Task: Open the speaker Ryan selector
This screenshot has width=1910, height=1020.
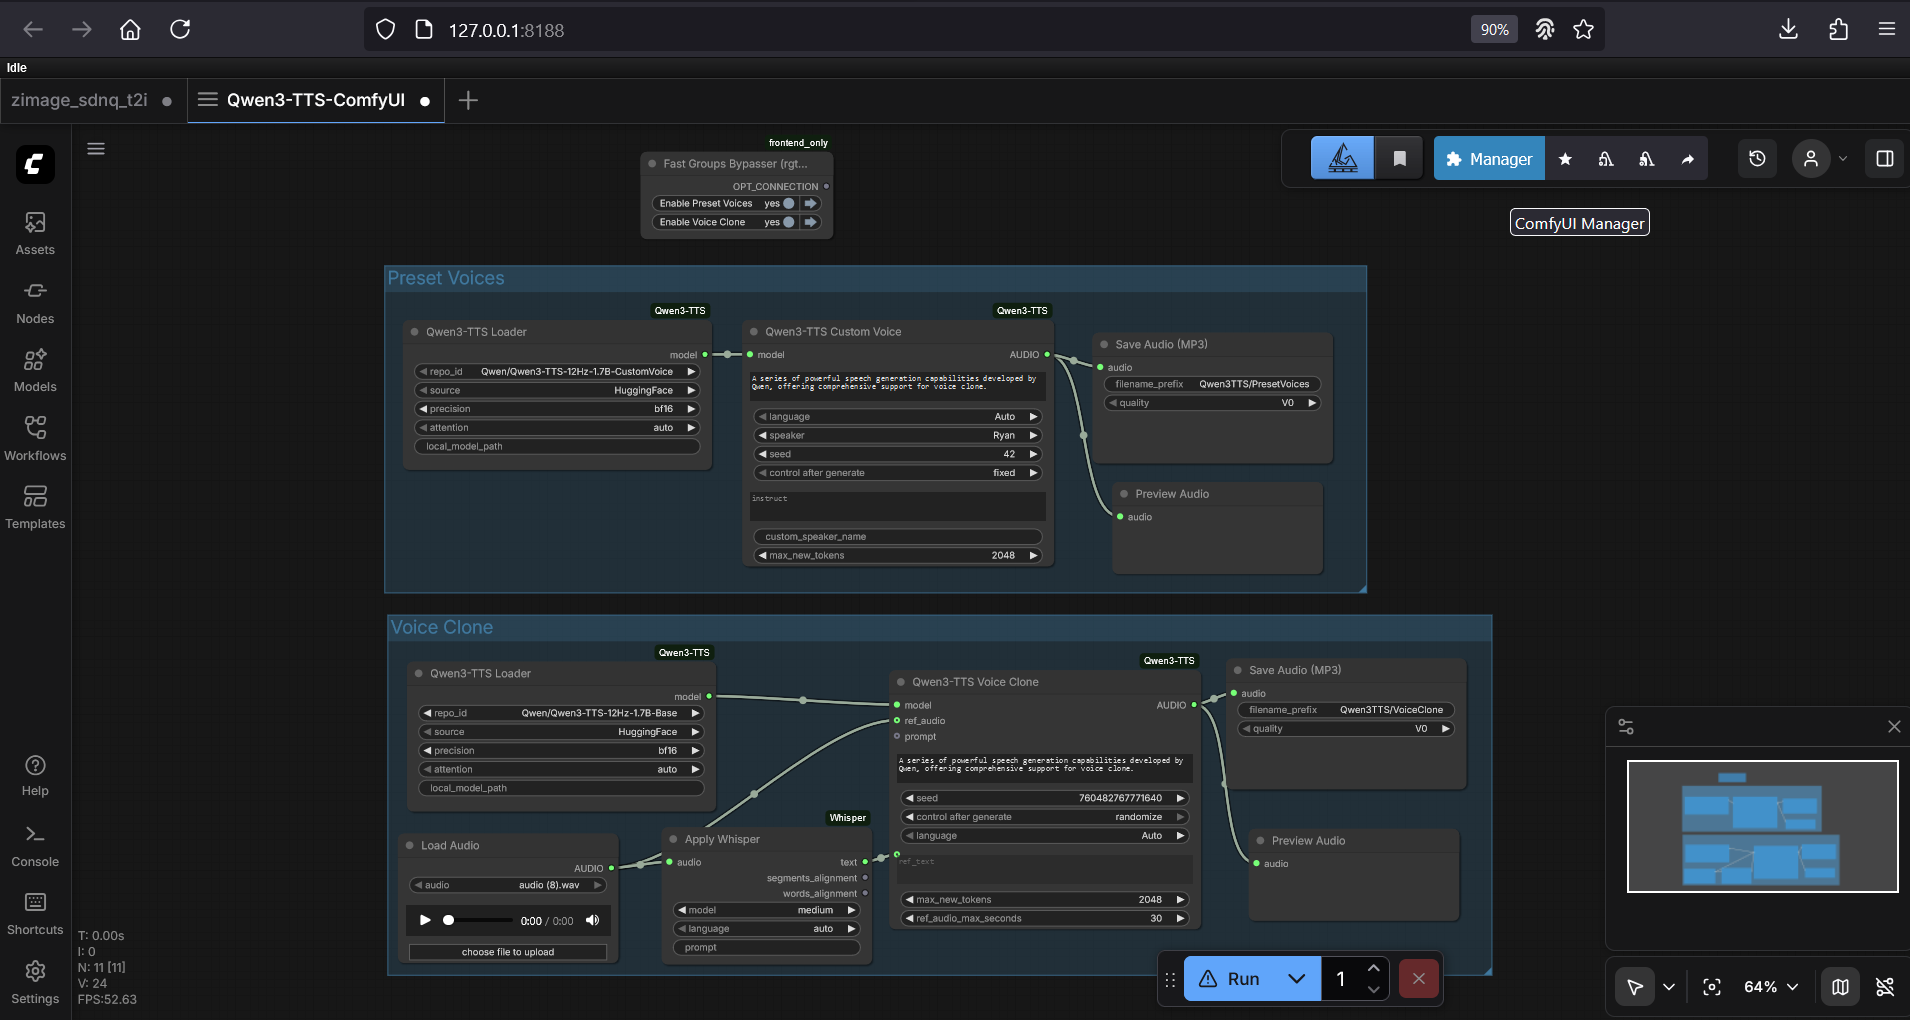Action: tap(898, 435)
